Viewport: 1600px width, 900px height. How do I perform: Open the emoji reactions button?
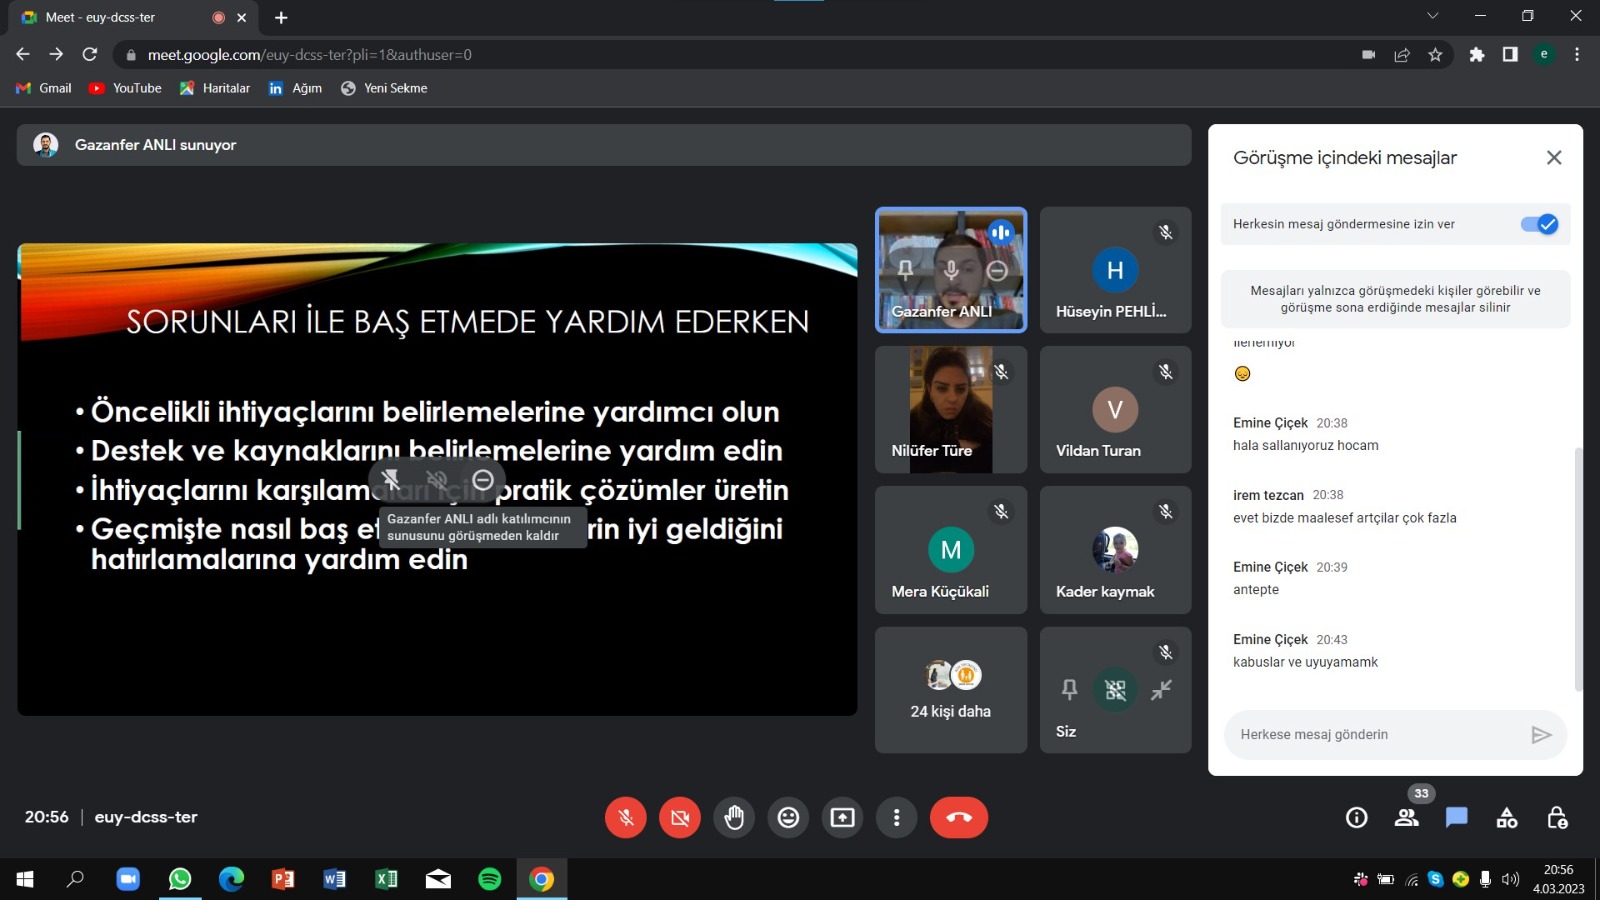tap(788, 818)
